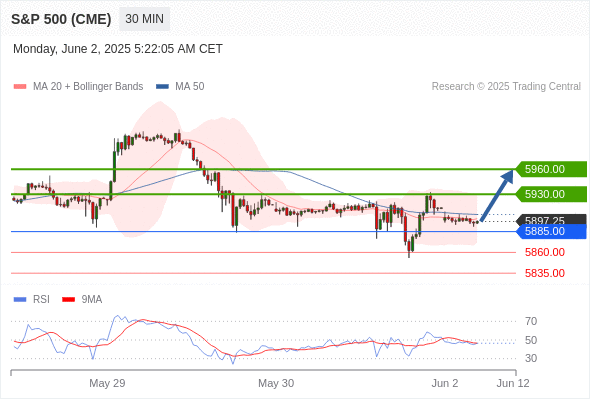
Task: Select the MA 50 legend label
Action: 190,87
